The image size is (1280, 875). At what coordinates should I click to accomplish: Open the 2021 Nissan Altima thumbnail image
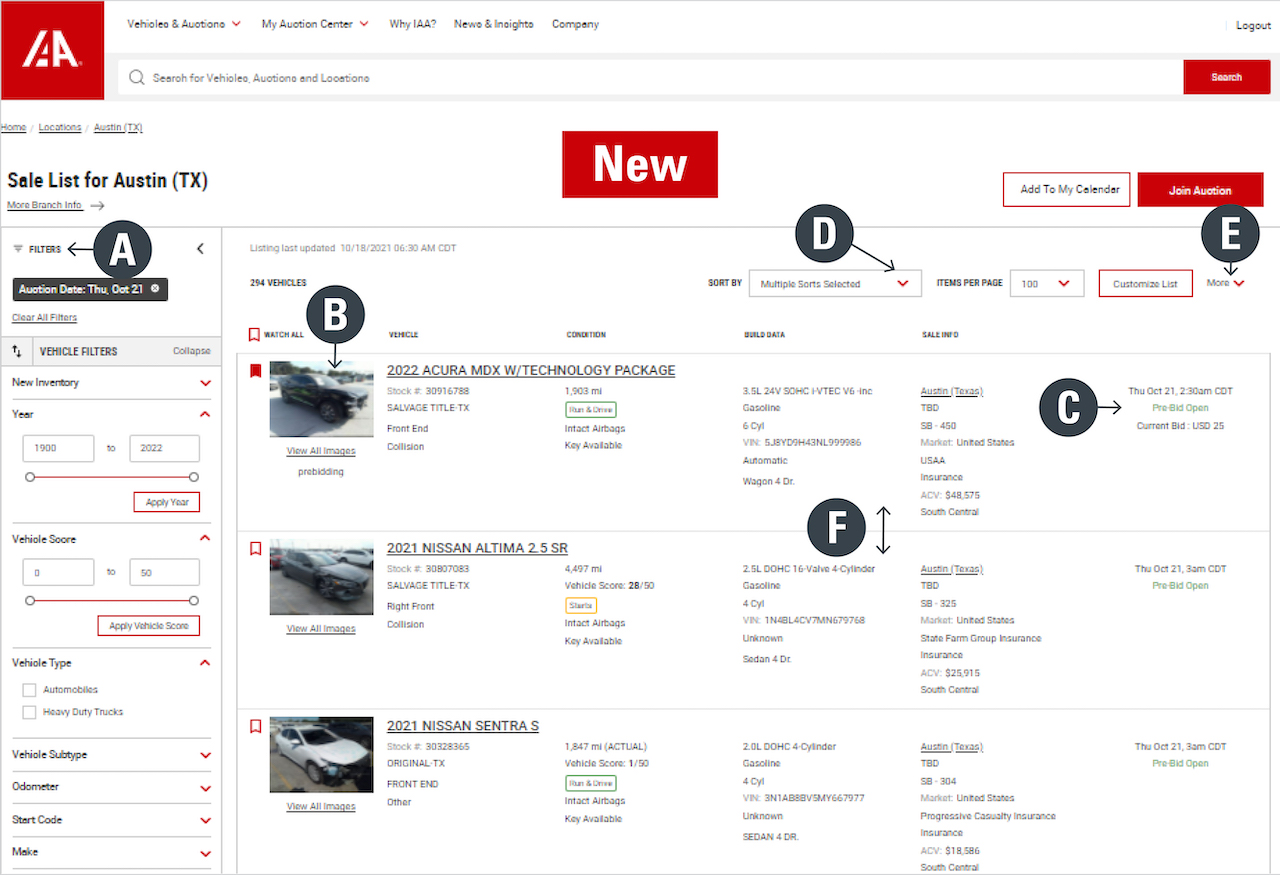[x=321, y=577]
